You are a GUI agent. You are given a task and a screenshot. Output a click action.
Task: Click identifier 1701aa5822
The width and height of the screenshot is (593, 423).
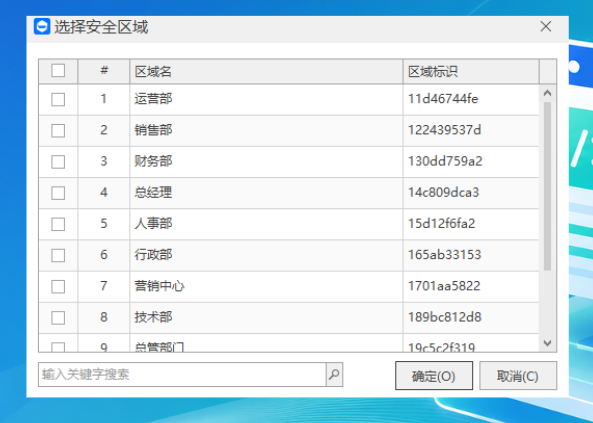click(x=444, y=286)
